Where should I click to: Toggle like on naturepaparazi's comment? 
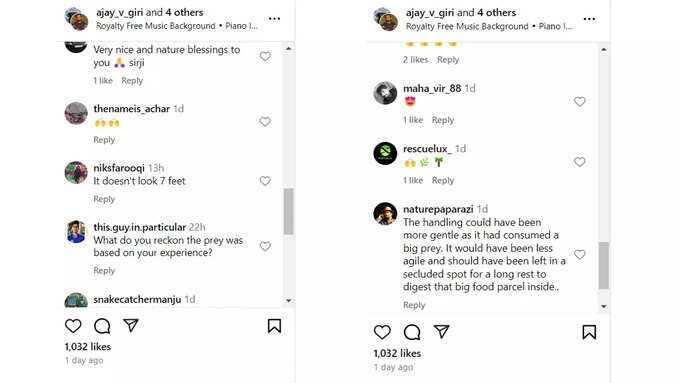[x=579, y=254]
